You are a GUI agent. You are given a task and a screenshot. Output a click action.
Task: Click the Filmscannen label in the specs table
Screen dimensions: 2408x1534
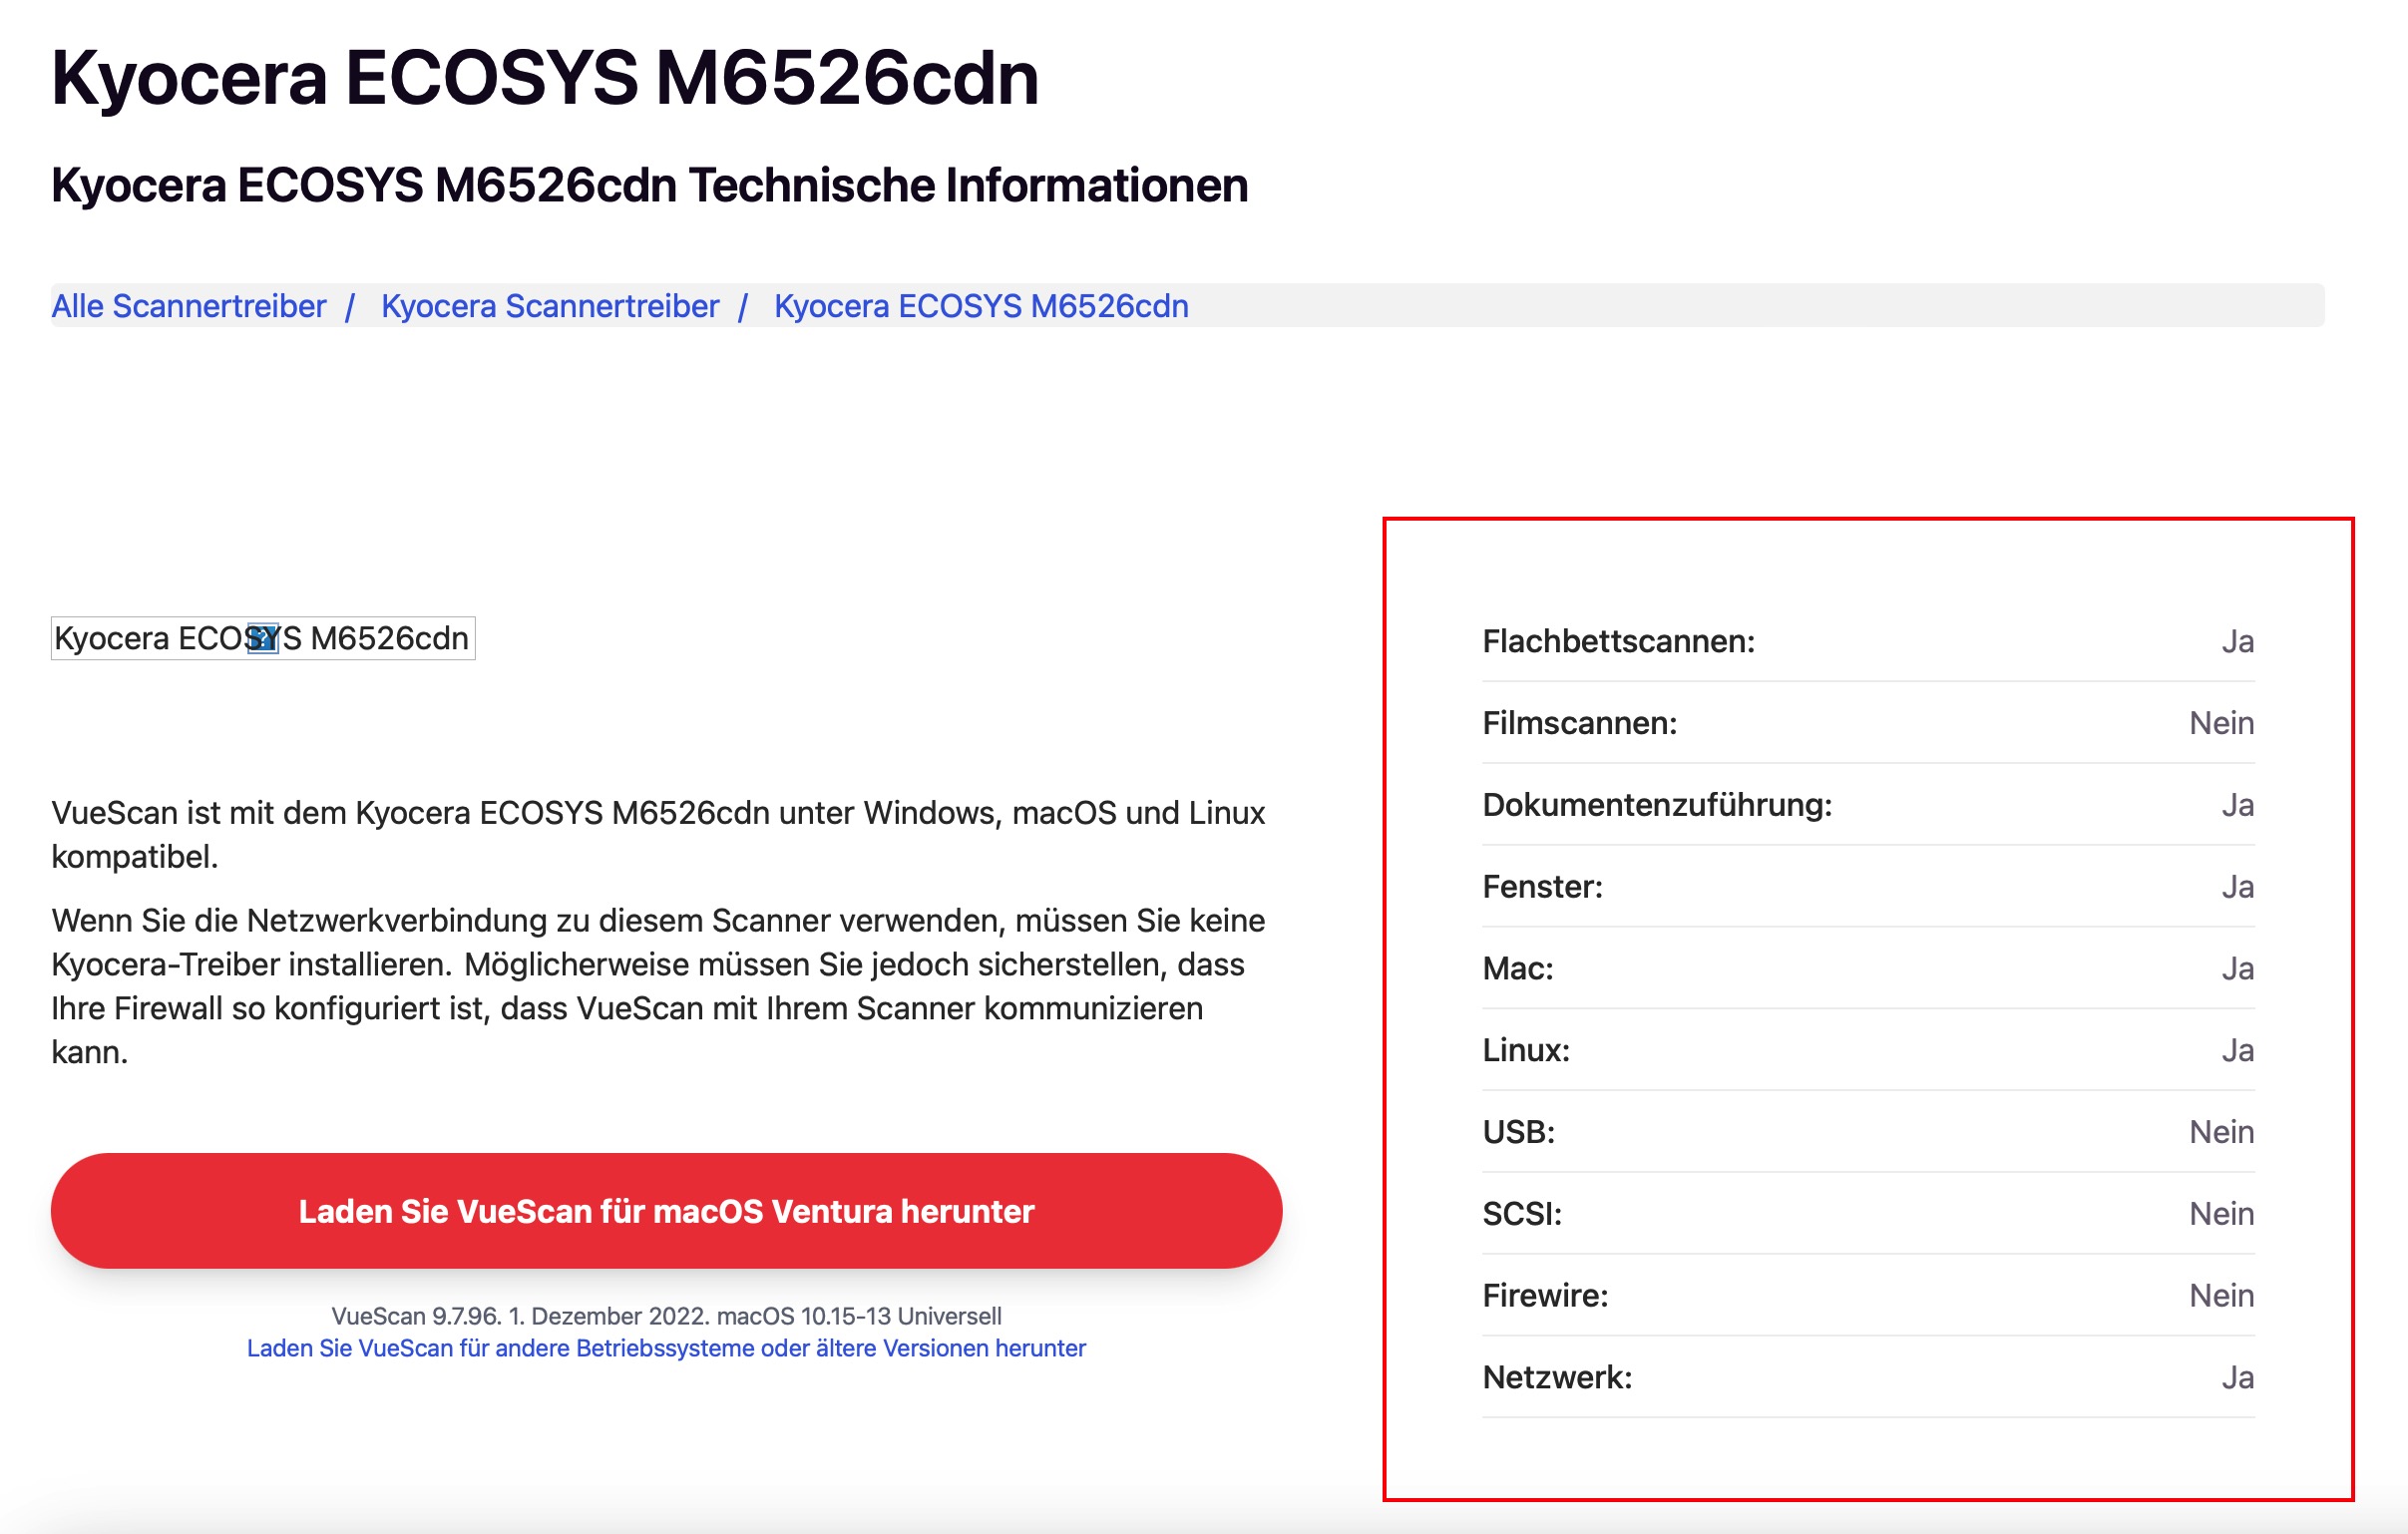[1579, 723]
